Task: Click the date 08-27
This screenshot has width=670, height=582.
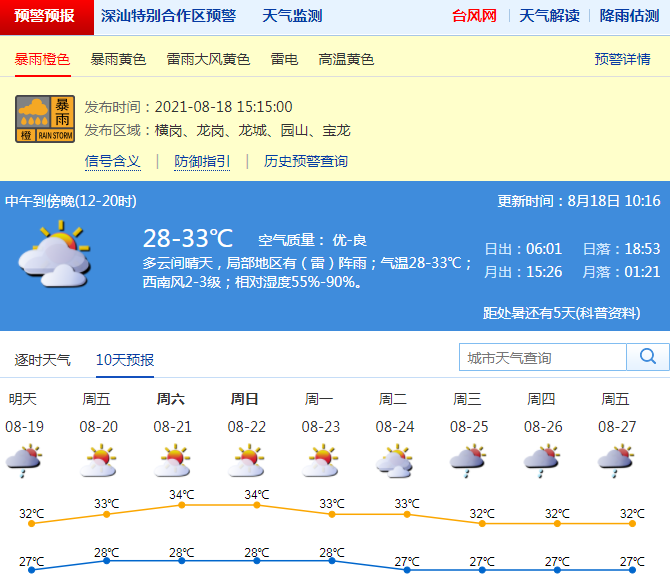Action: (617, 426)
